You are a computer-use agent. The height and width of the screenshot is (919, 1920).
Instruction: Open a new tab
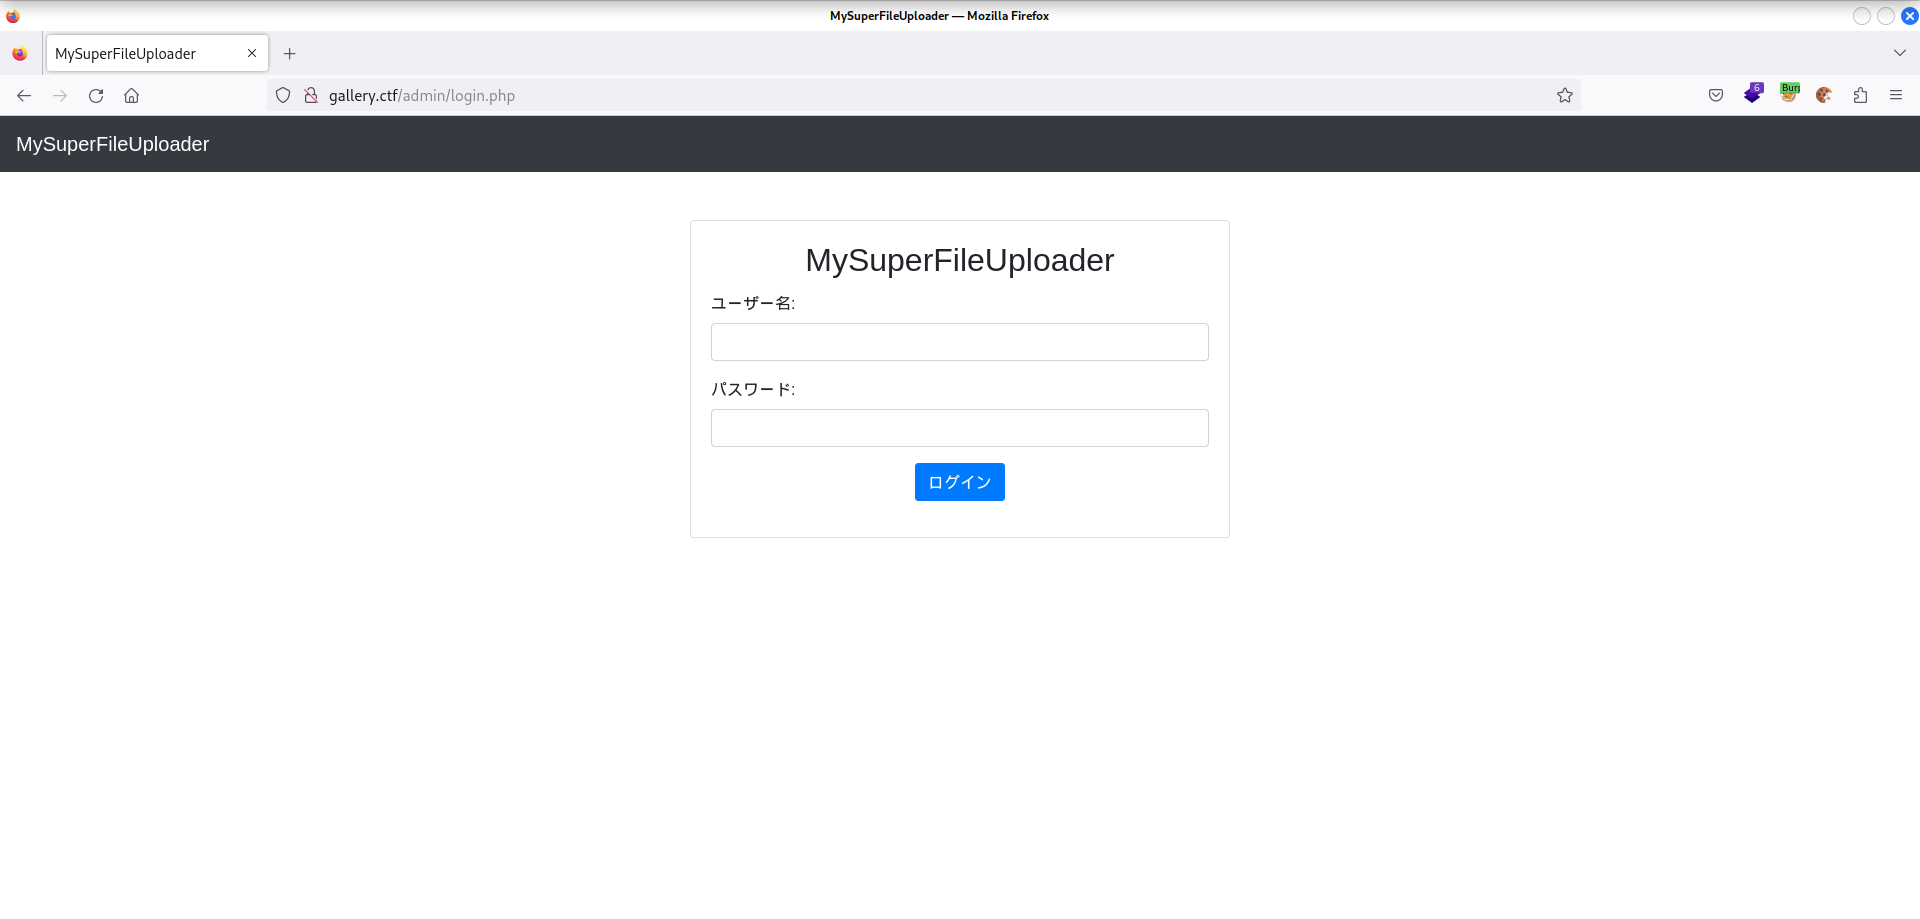point(290,54)
